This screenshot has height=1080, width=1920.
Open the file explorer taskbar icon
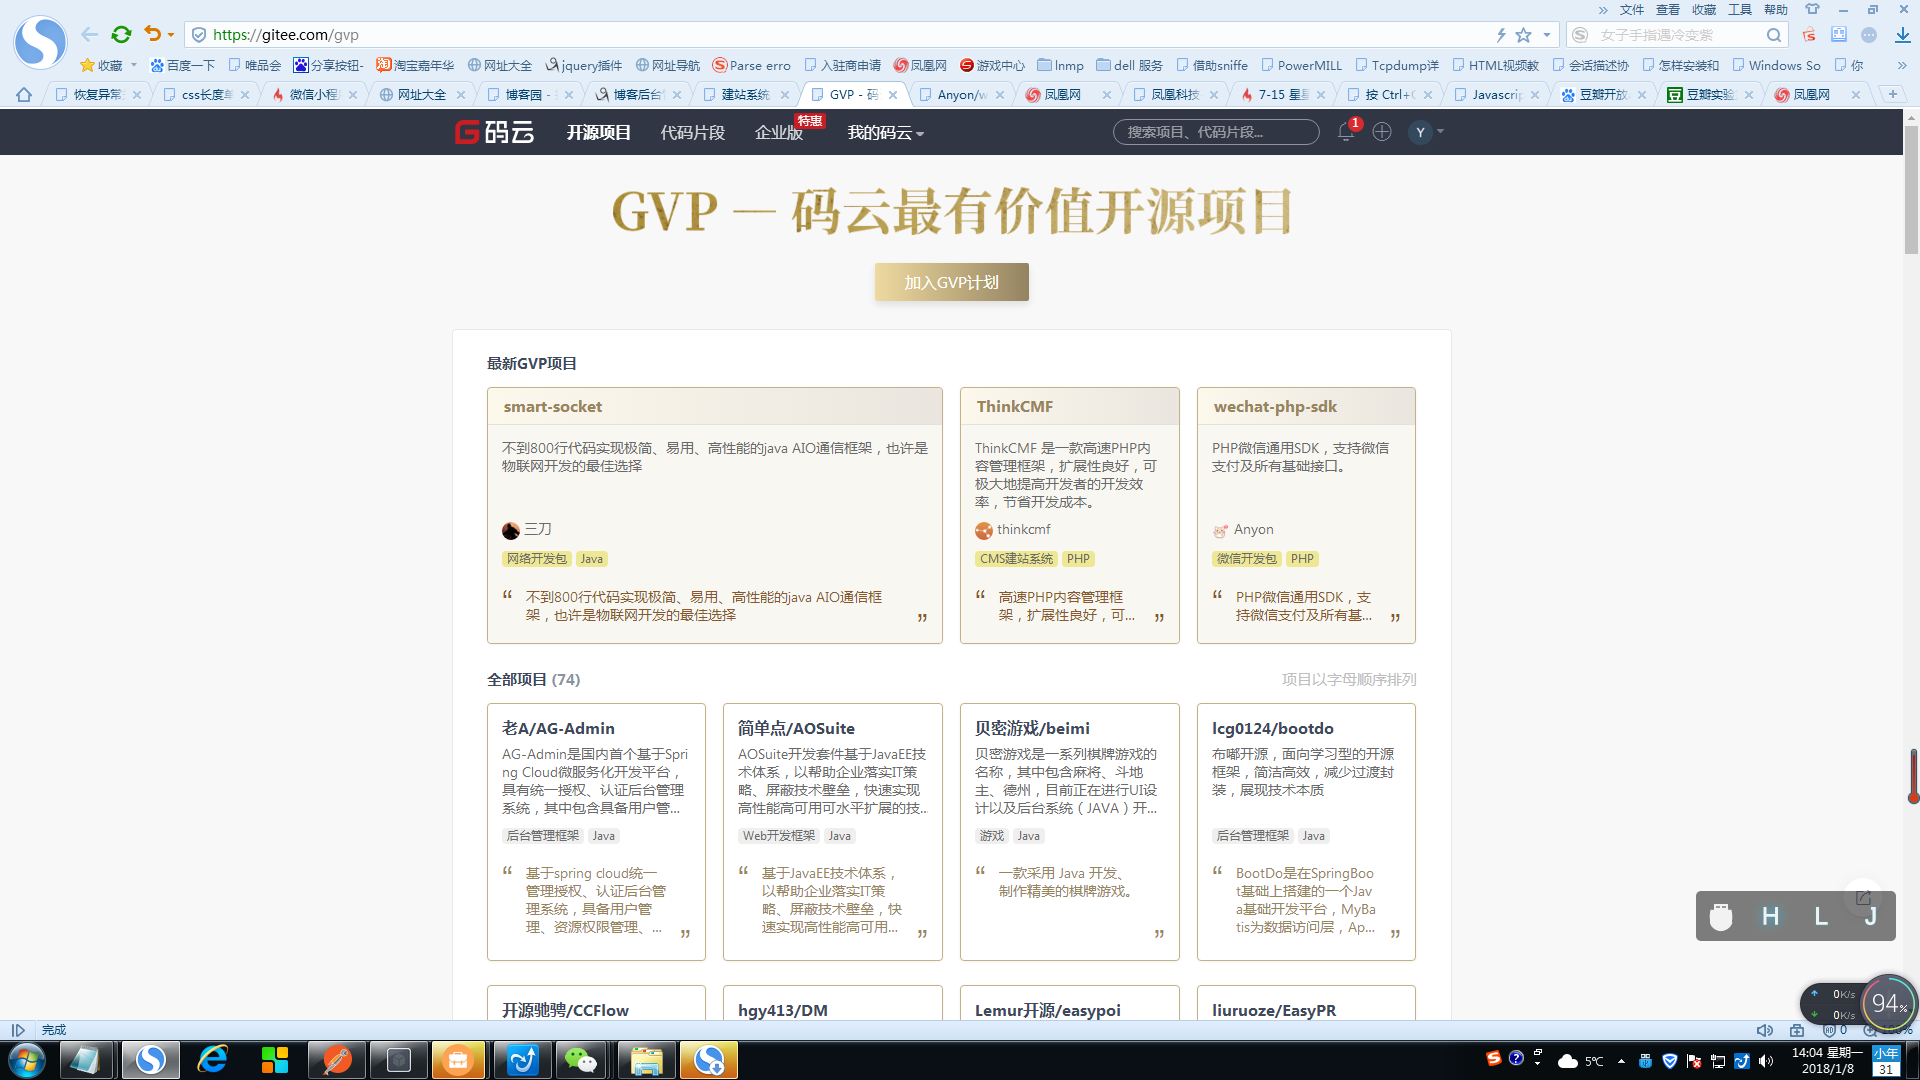coord(646,1060)
